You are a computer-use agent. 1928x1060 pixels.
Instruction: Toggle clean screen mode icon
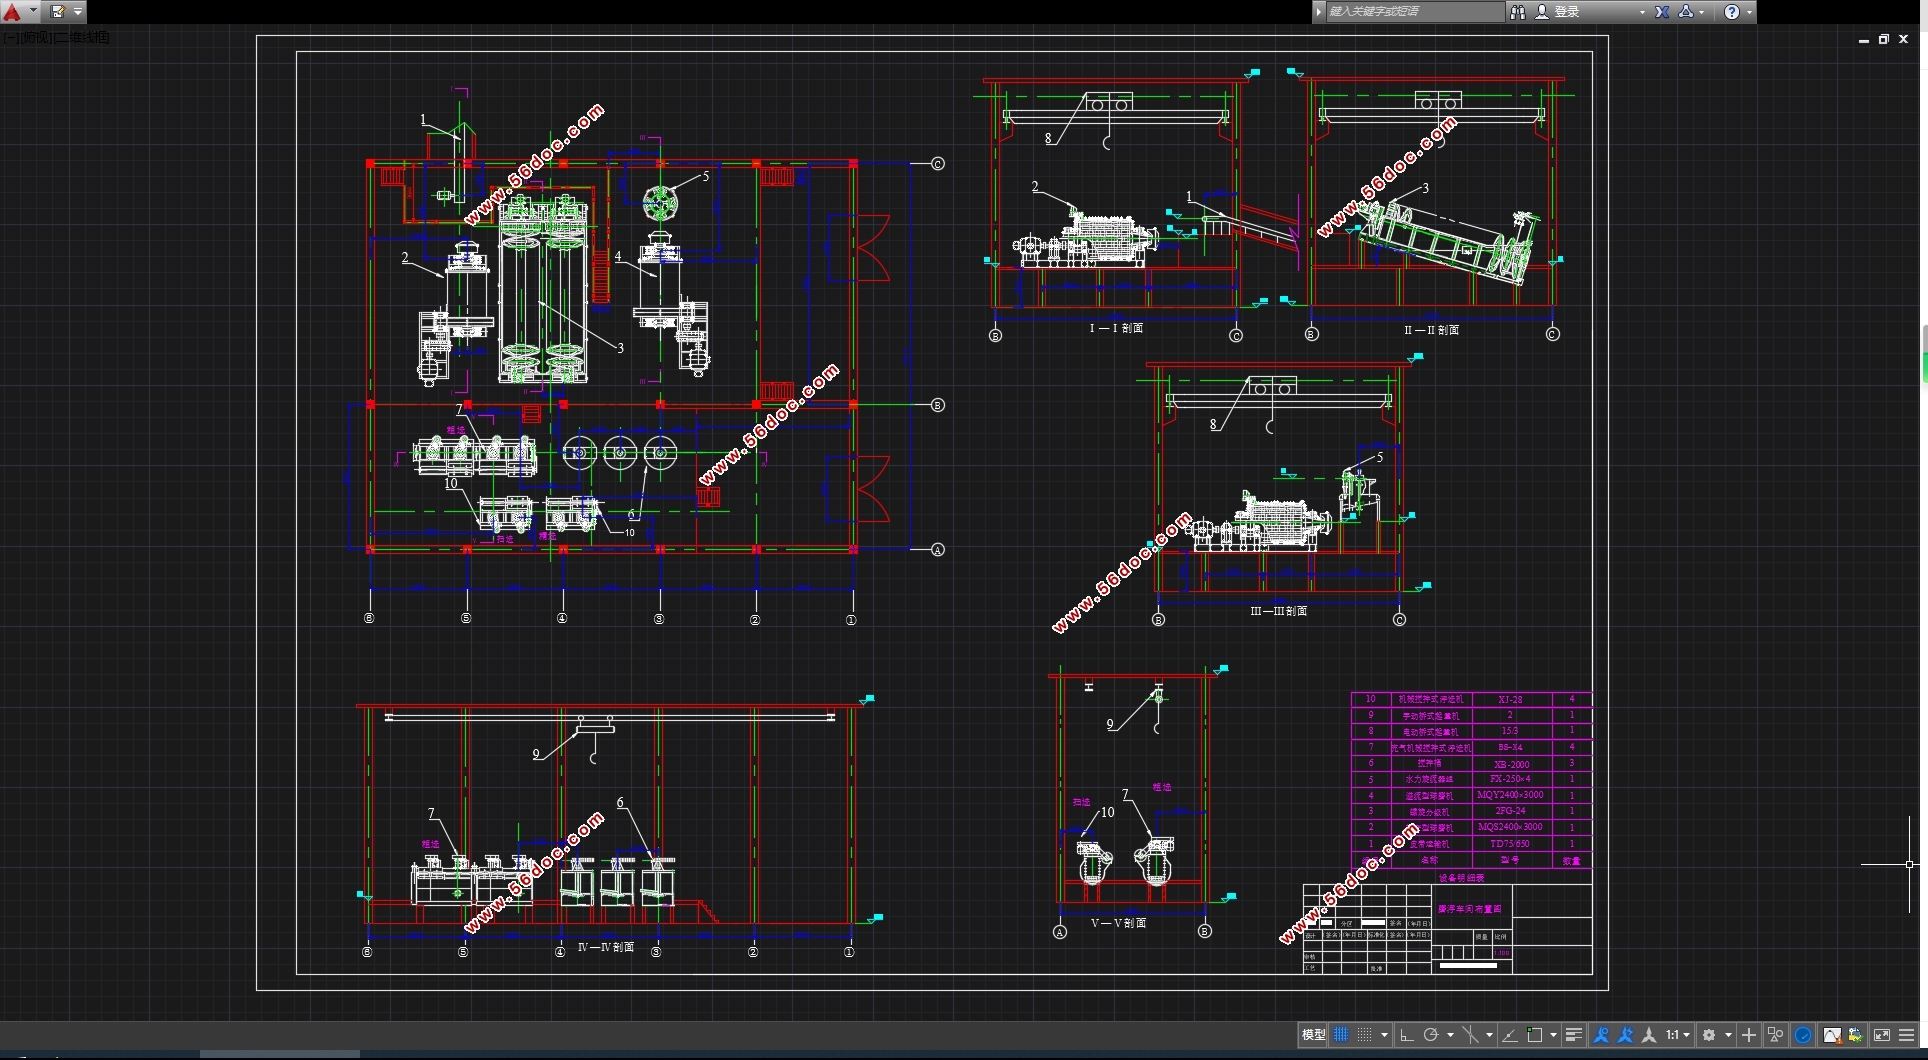point(1882,1035)
